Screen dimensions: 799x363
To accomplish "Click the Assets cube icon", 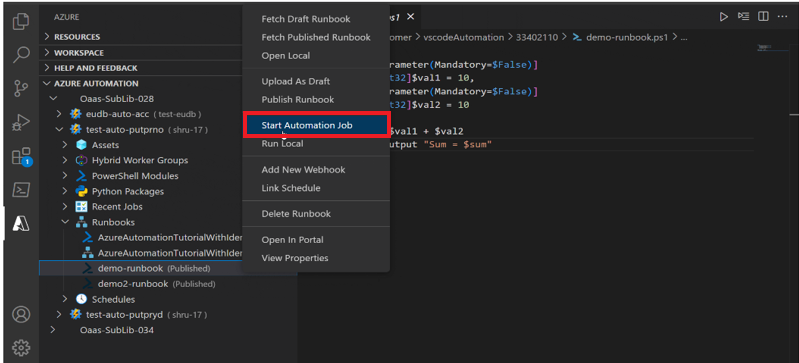I will tap(82, 145).
